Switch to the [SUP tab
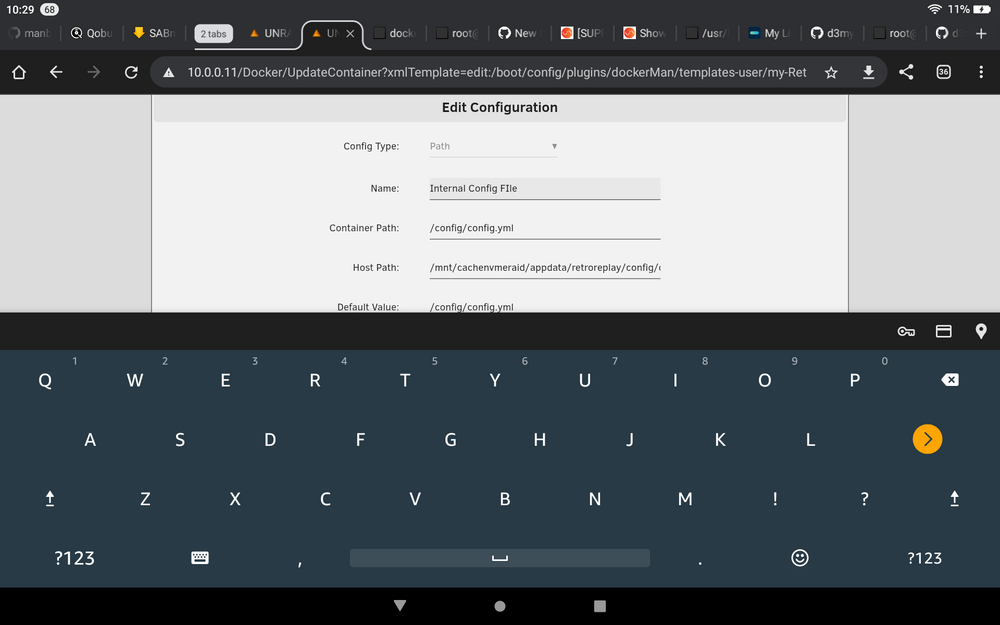This screenshot has height=625, width=1000. (581, 33)
